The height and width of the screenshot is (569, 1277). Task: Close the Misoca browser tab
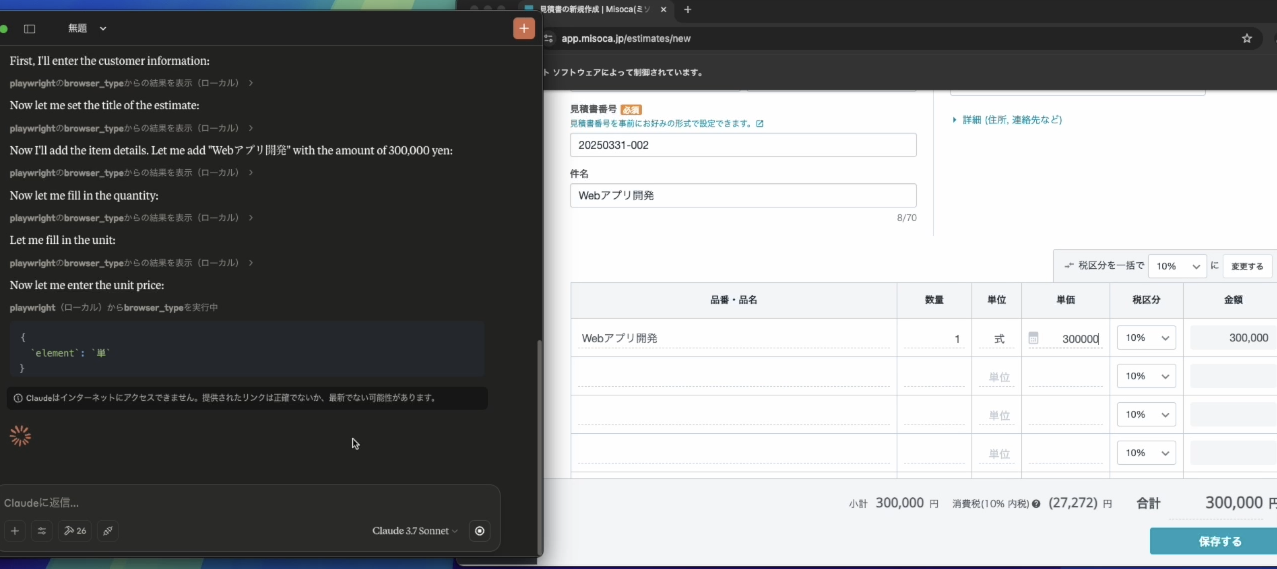click(663, 9)
